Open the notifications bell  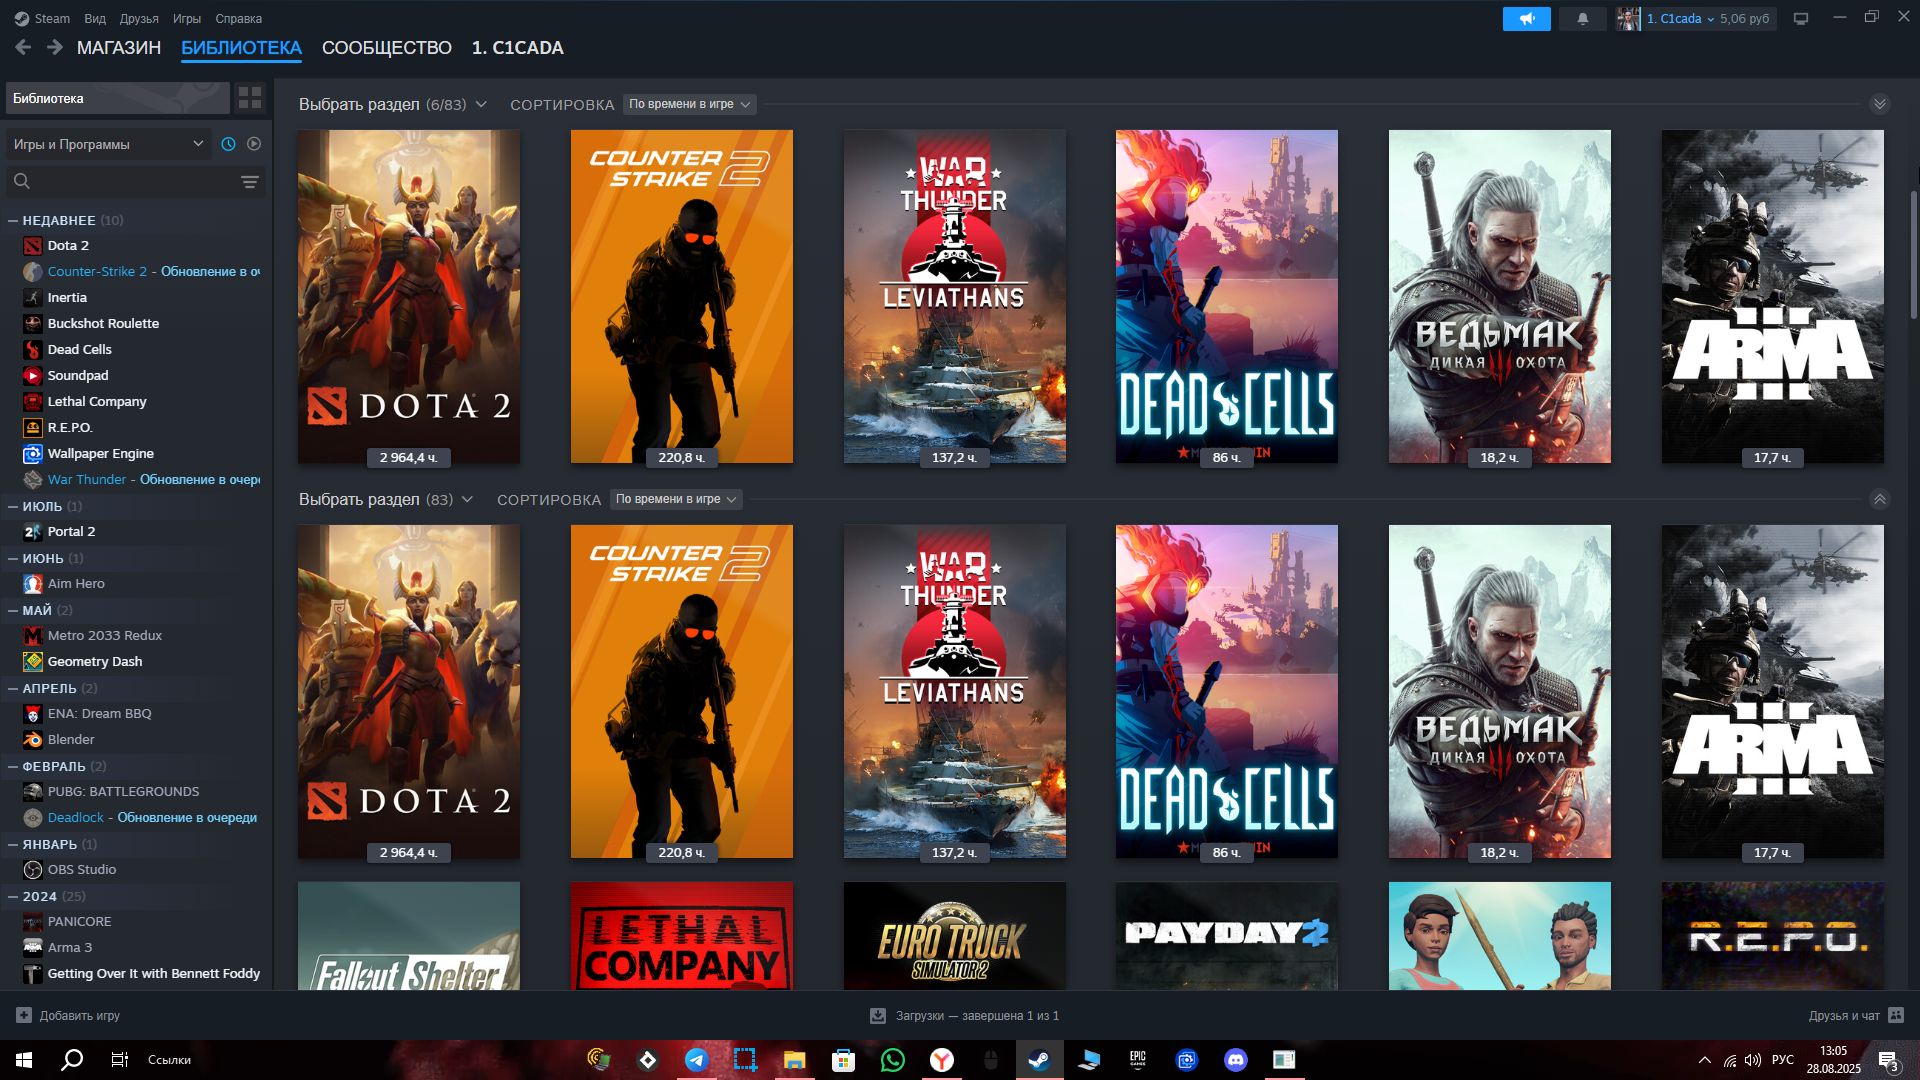click(x=1582, y=19)
